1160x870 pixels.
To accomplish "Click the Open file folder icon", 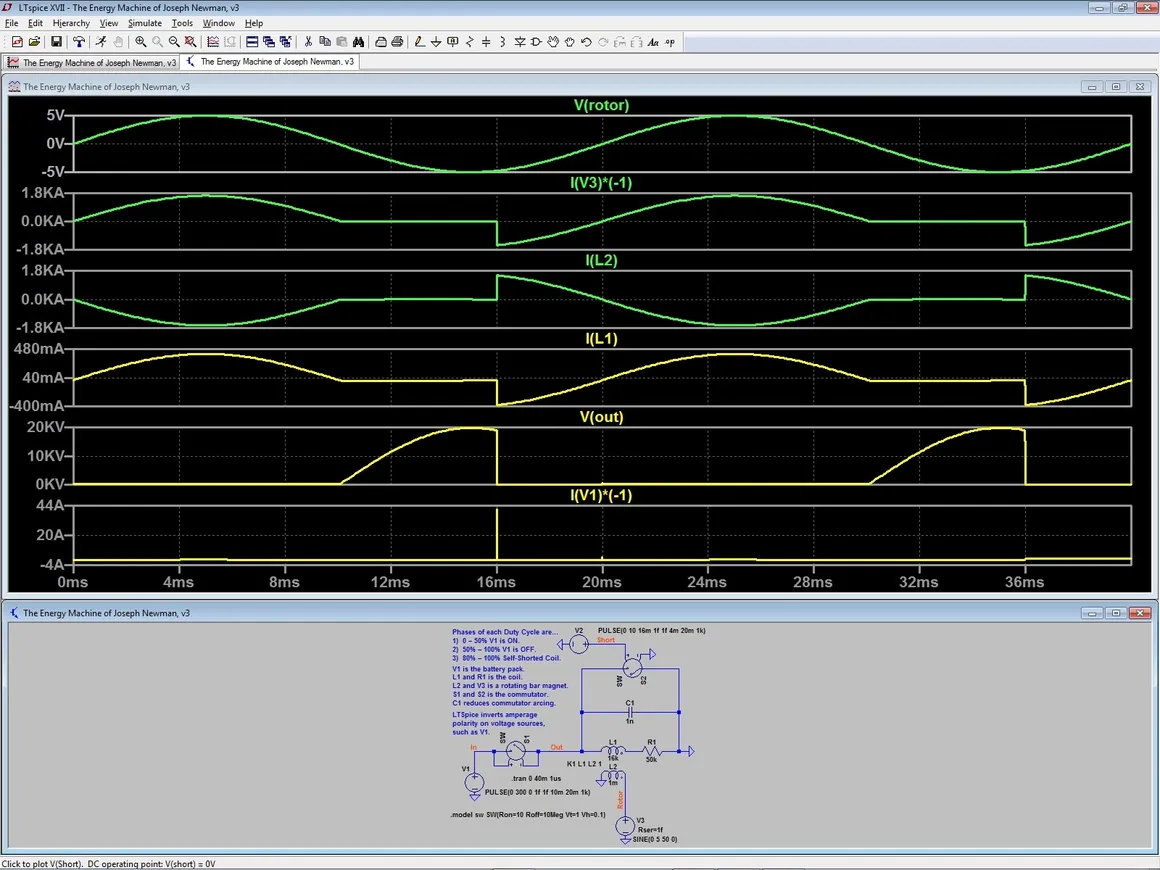I will click(x=34, y=42).
